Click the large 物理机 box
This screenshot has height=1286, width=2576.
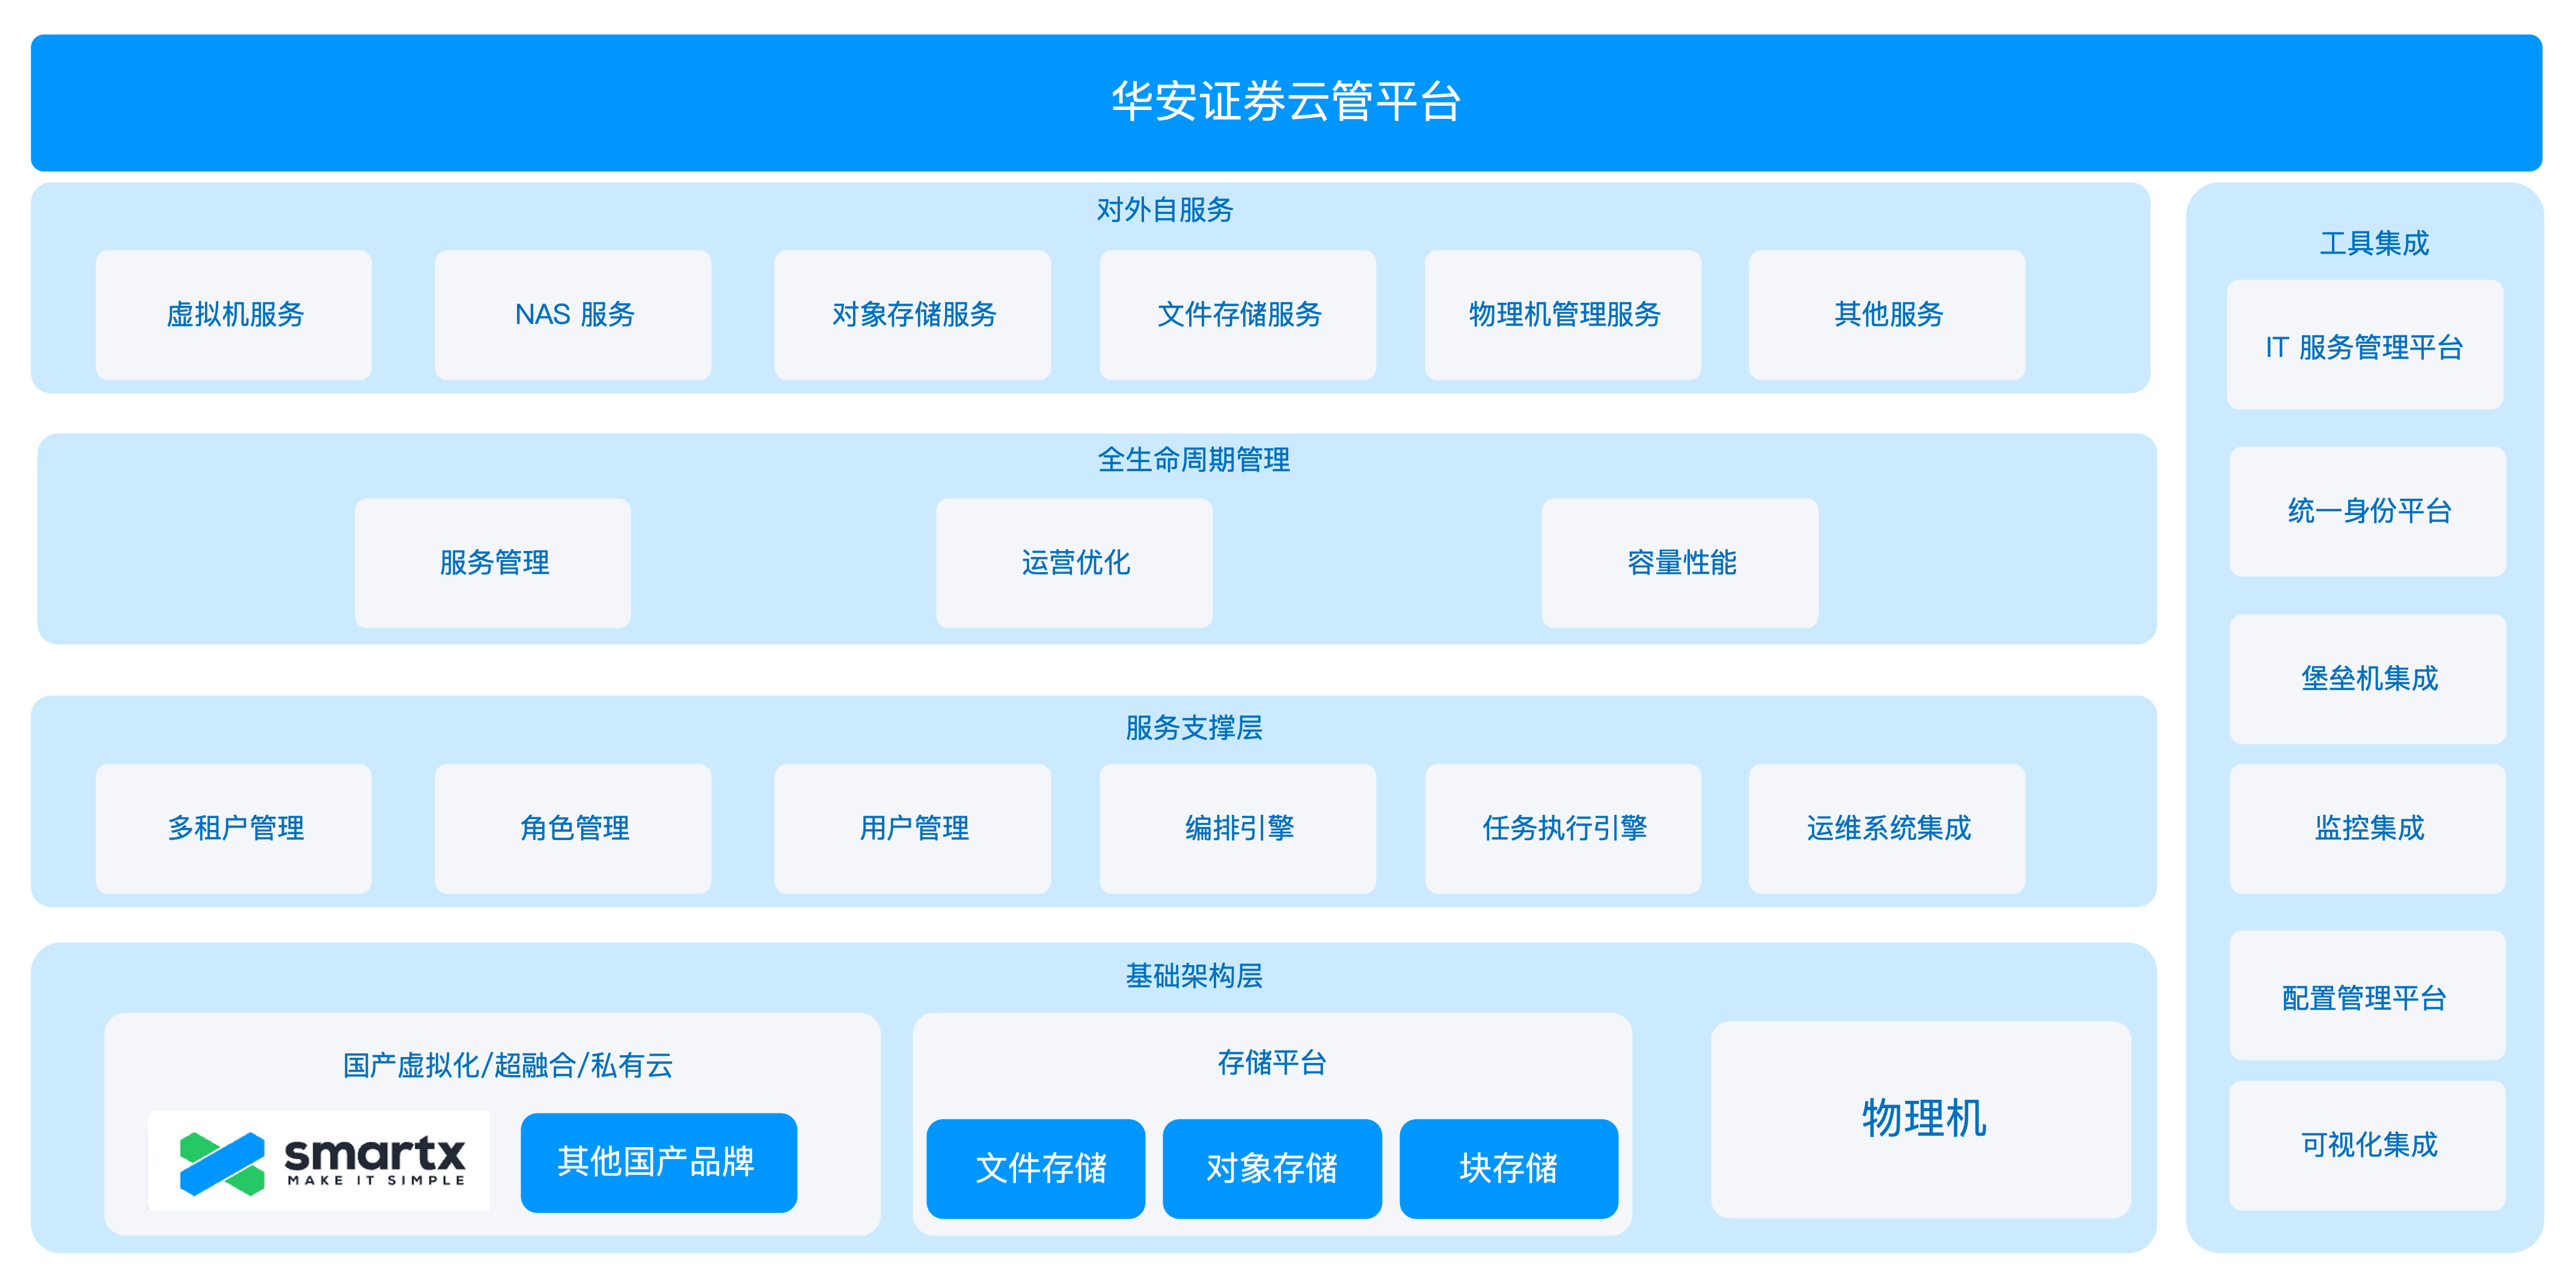1921,1118
